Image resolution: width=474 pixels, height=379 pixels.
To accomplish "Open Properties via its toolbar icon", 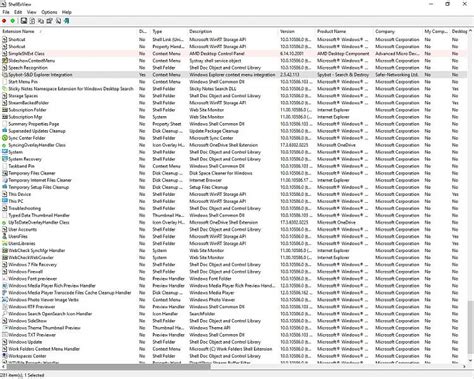I will pos(49,21).
